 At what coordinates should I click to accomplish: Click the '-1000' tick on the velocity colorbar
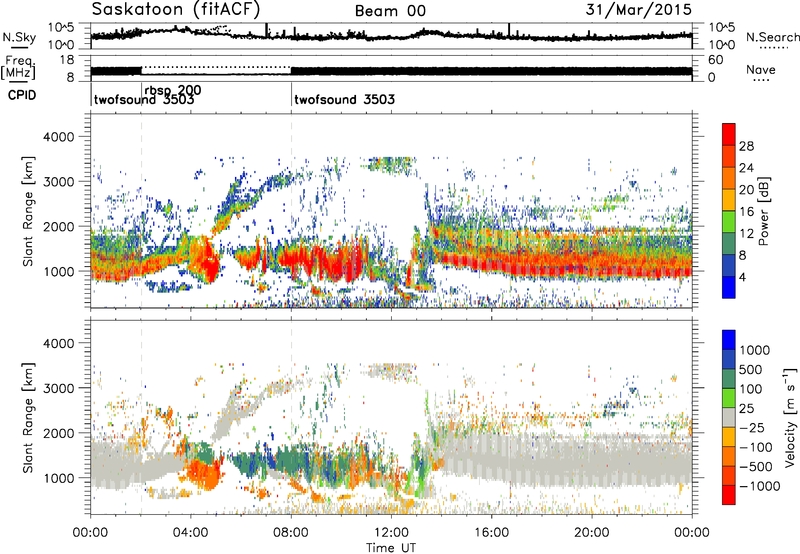point(760,486)
